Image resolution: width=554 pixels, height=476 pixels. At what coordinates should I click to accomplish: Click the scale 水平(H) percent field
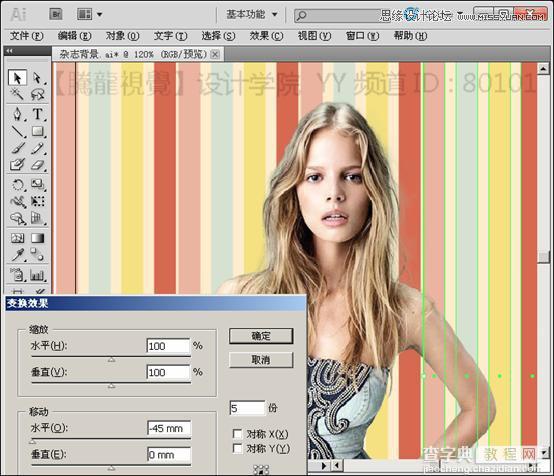coord(168,346)
